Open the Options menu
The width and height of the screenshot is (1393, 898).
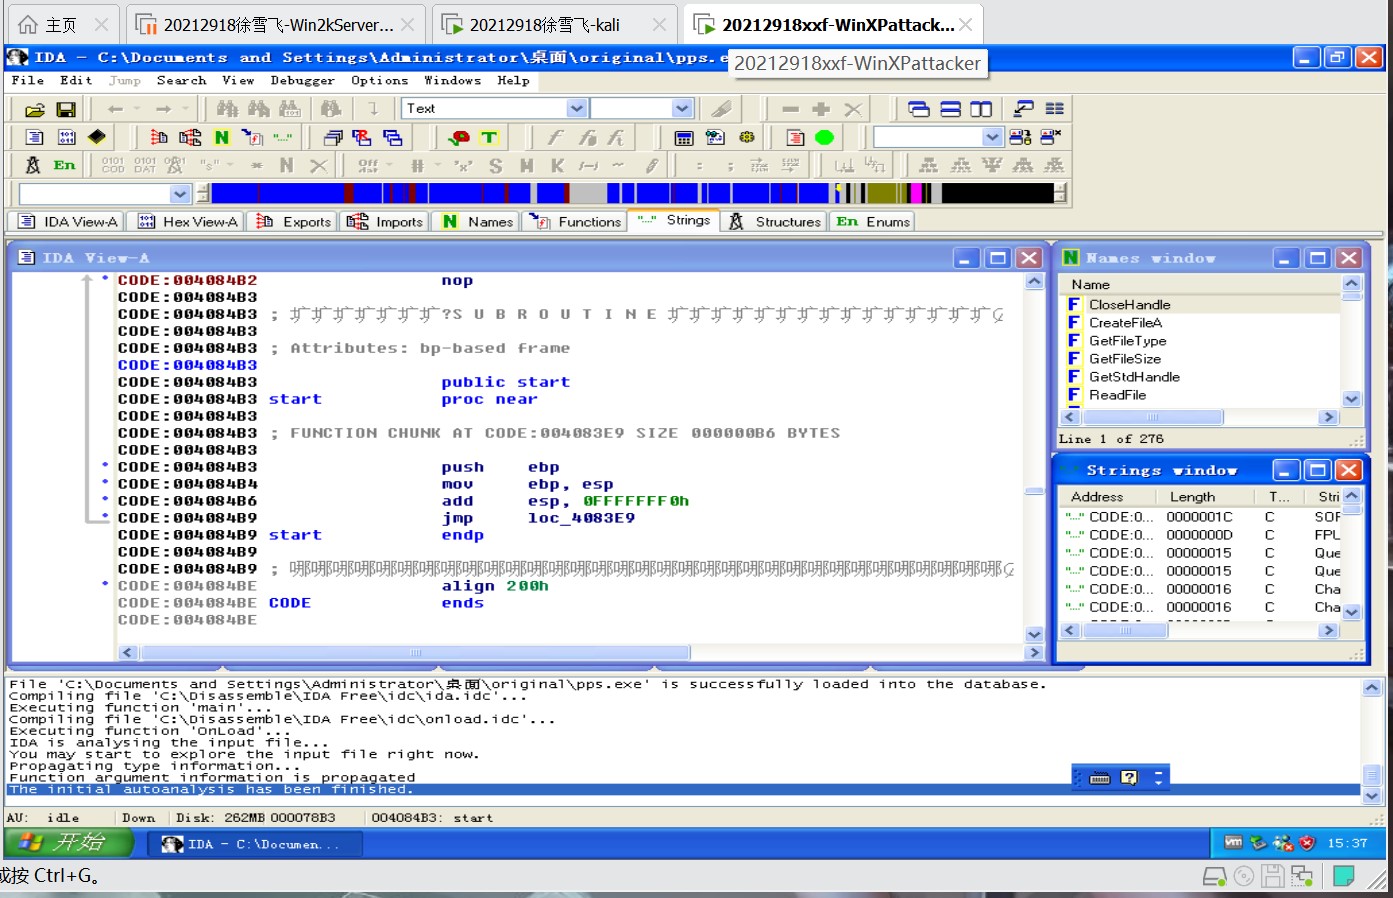pyautogui.click(x=379, y=81)
